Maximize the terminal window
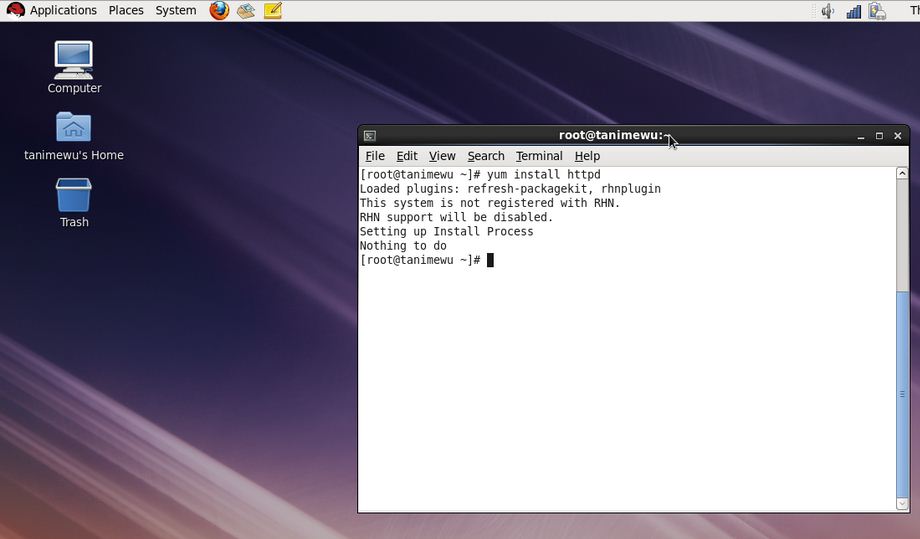This screenshot has height=539, width=920. coord(879,136)
